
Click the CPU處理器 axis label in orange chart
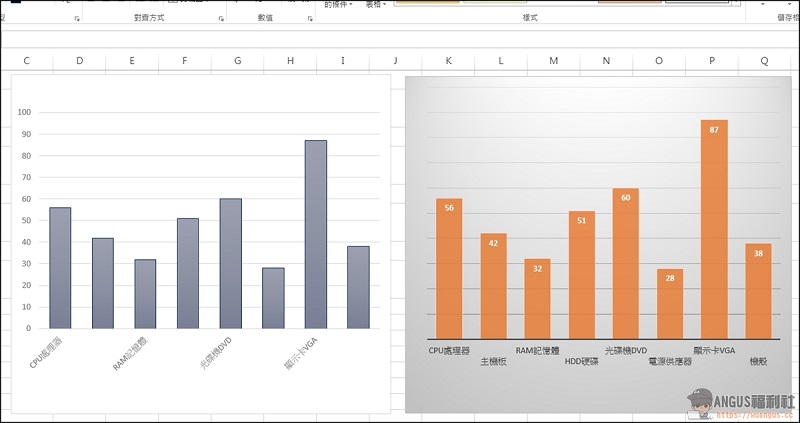tap(449, 351)
